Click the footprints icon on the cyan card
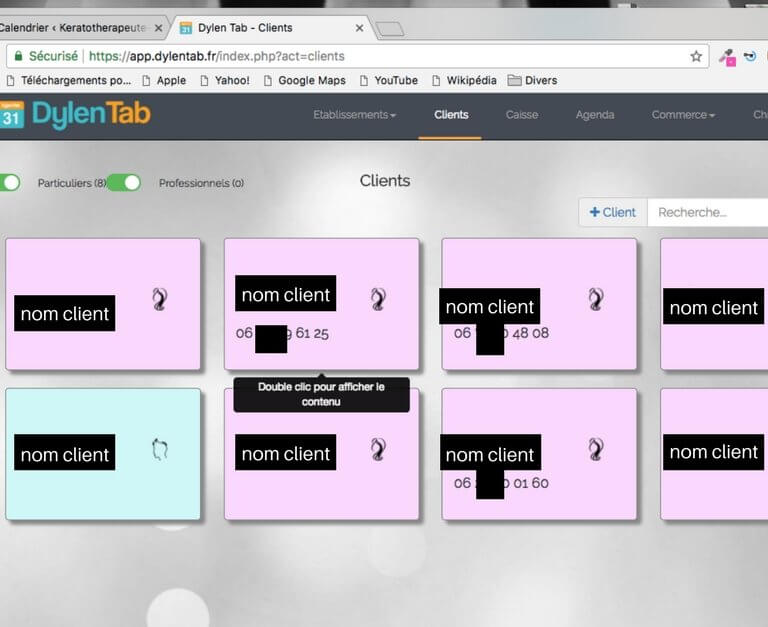 [x=160, y=450]
